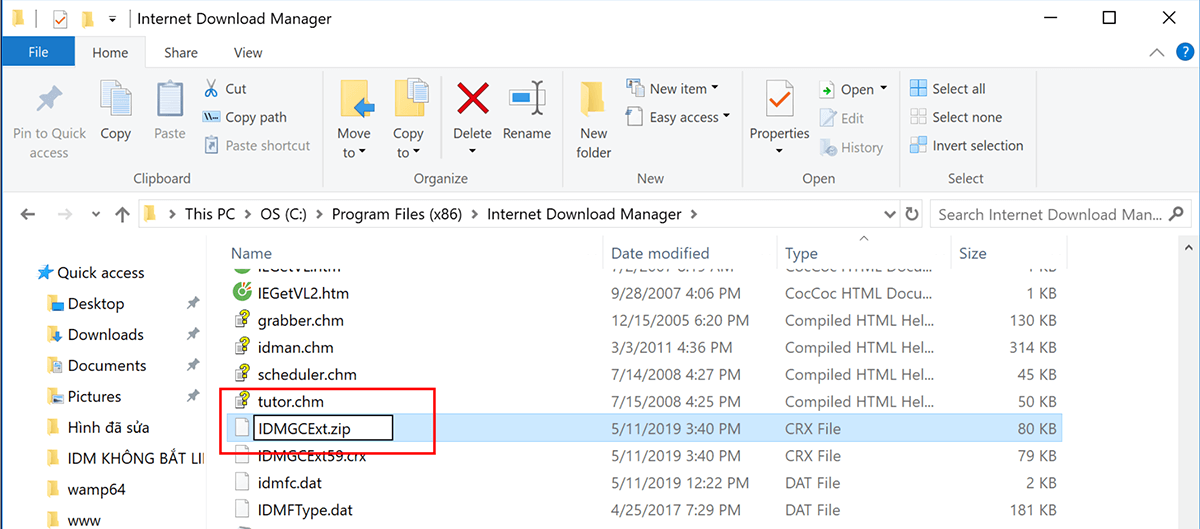The height and width of the screenshot is (529, 1200).
Task: Select the idman.chm file
Action: (295, 347)
